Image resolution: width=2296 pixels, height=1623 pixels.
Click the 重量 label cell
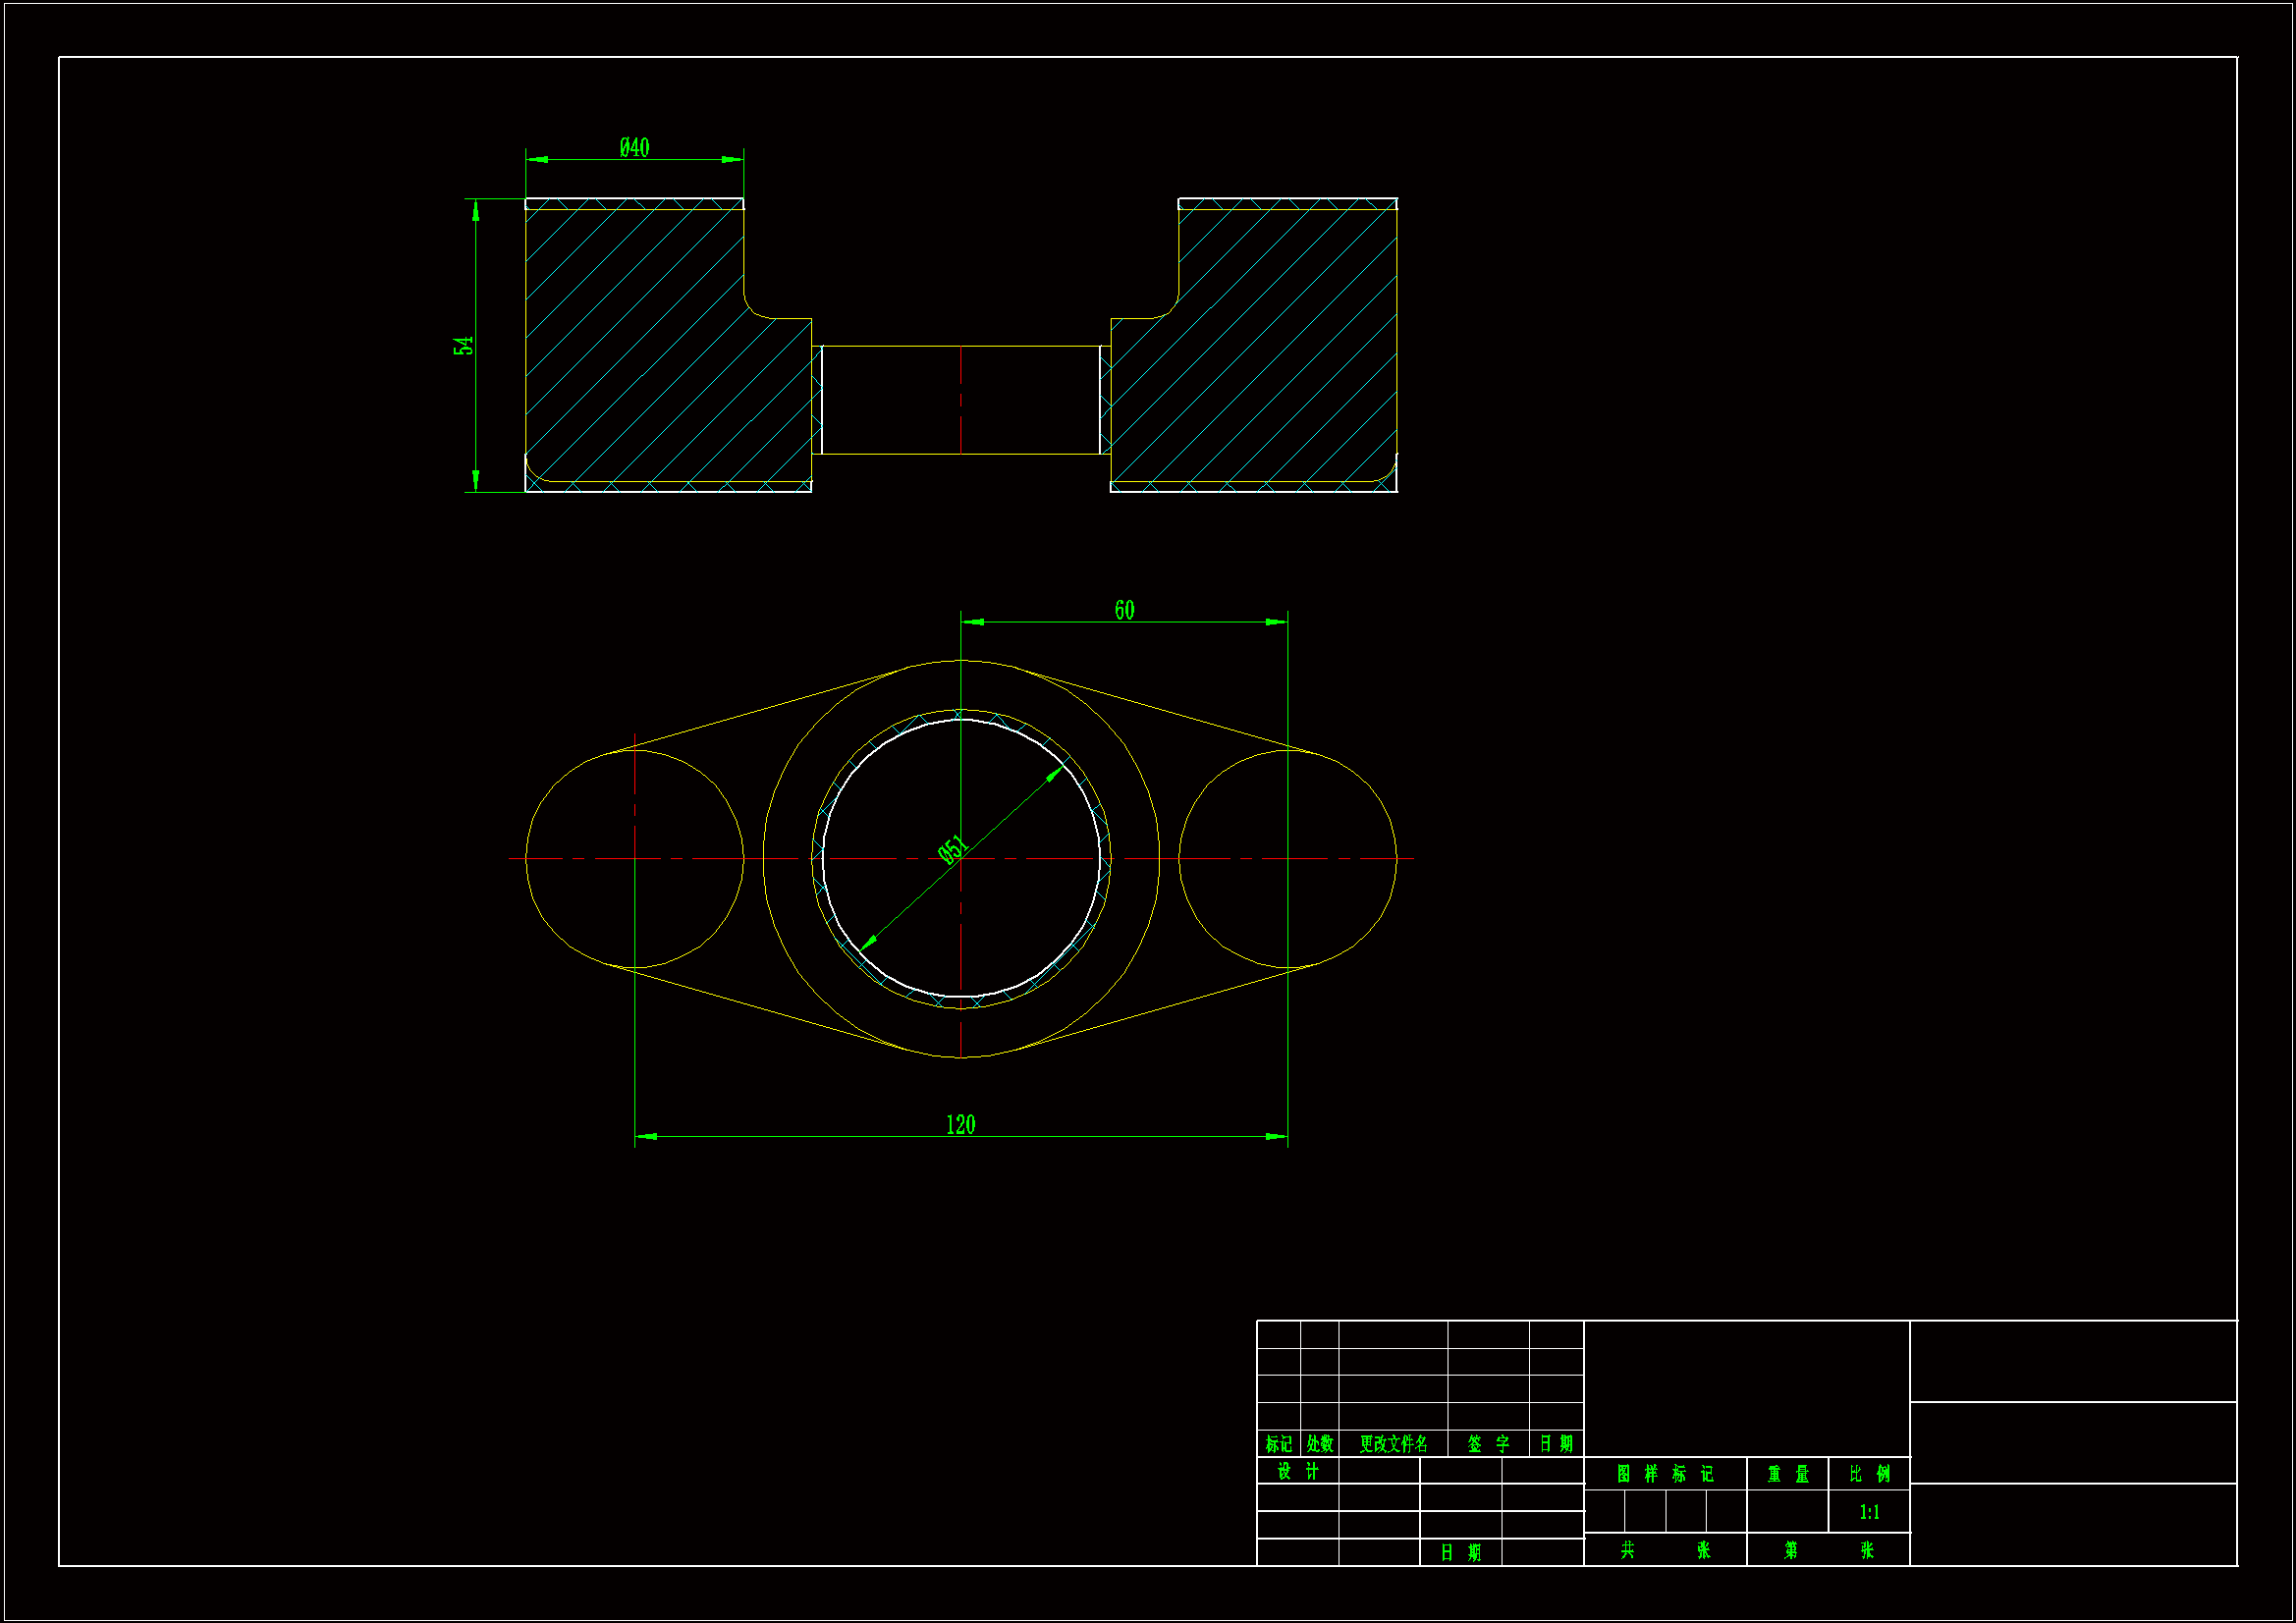tap(1788, 1474)
